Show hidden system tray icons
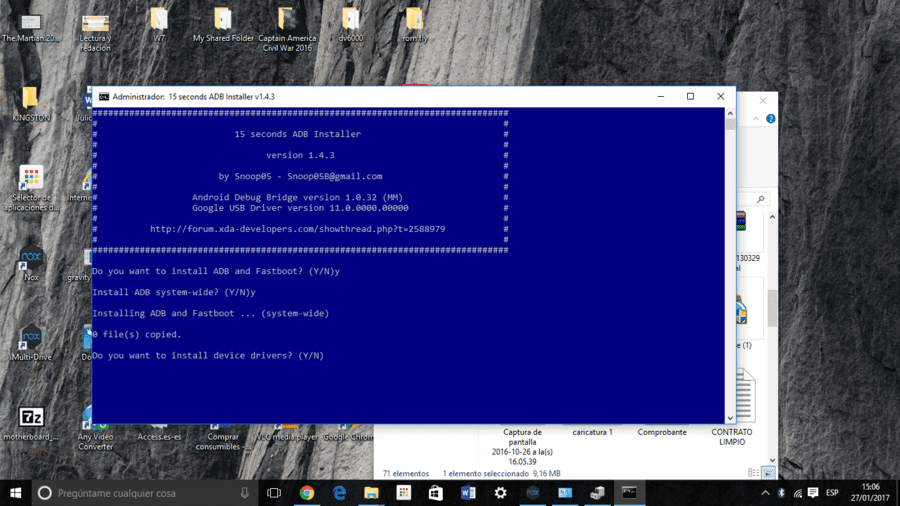This screenshot has height=506, width=900. [x=765, y=493]
